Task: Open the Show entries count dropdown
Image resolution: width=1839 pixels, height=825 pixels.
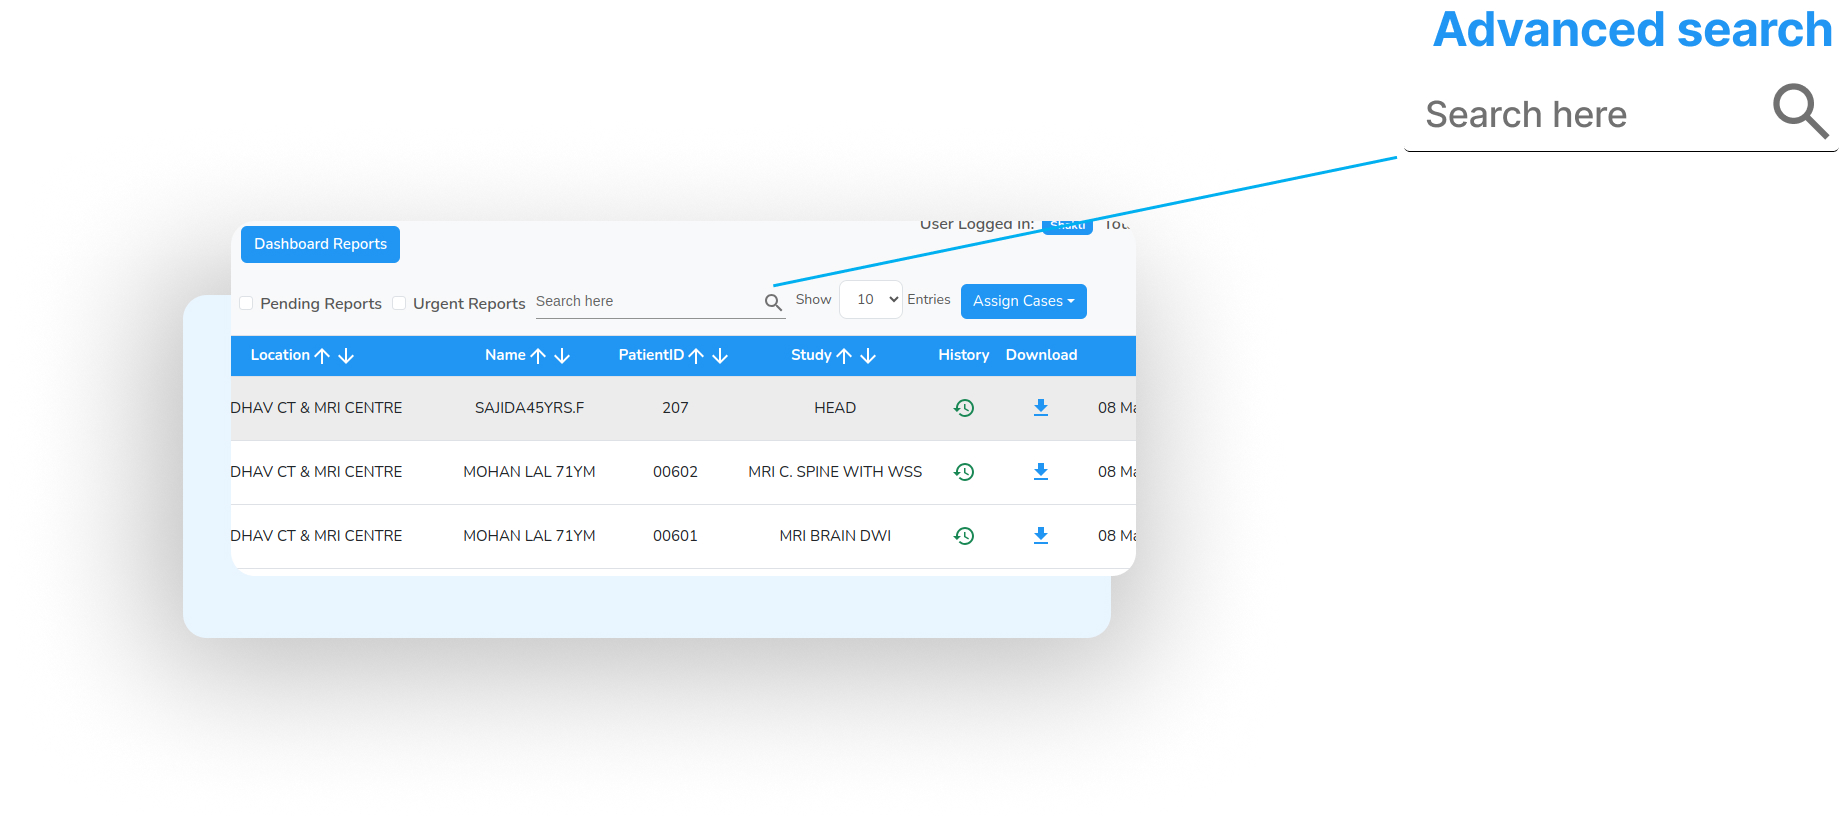Action: click(870, 300)
